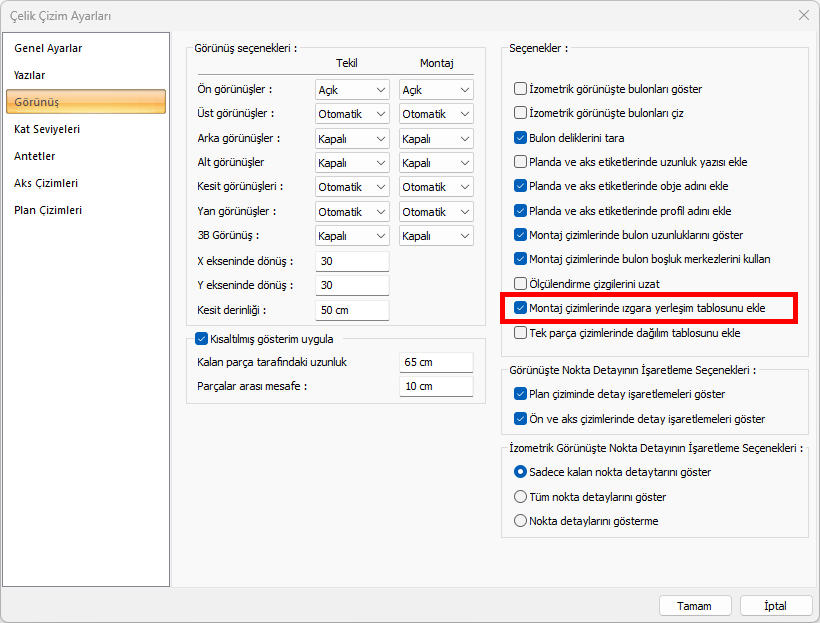This screenshot has width=820, height=623.
Task: Expand Montaj dropdown for Üst görünüşler
Action: (x=436, y=114)
